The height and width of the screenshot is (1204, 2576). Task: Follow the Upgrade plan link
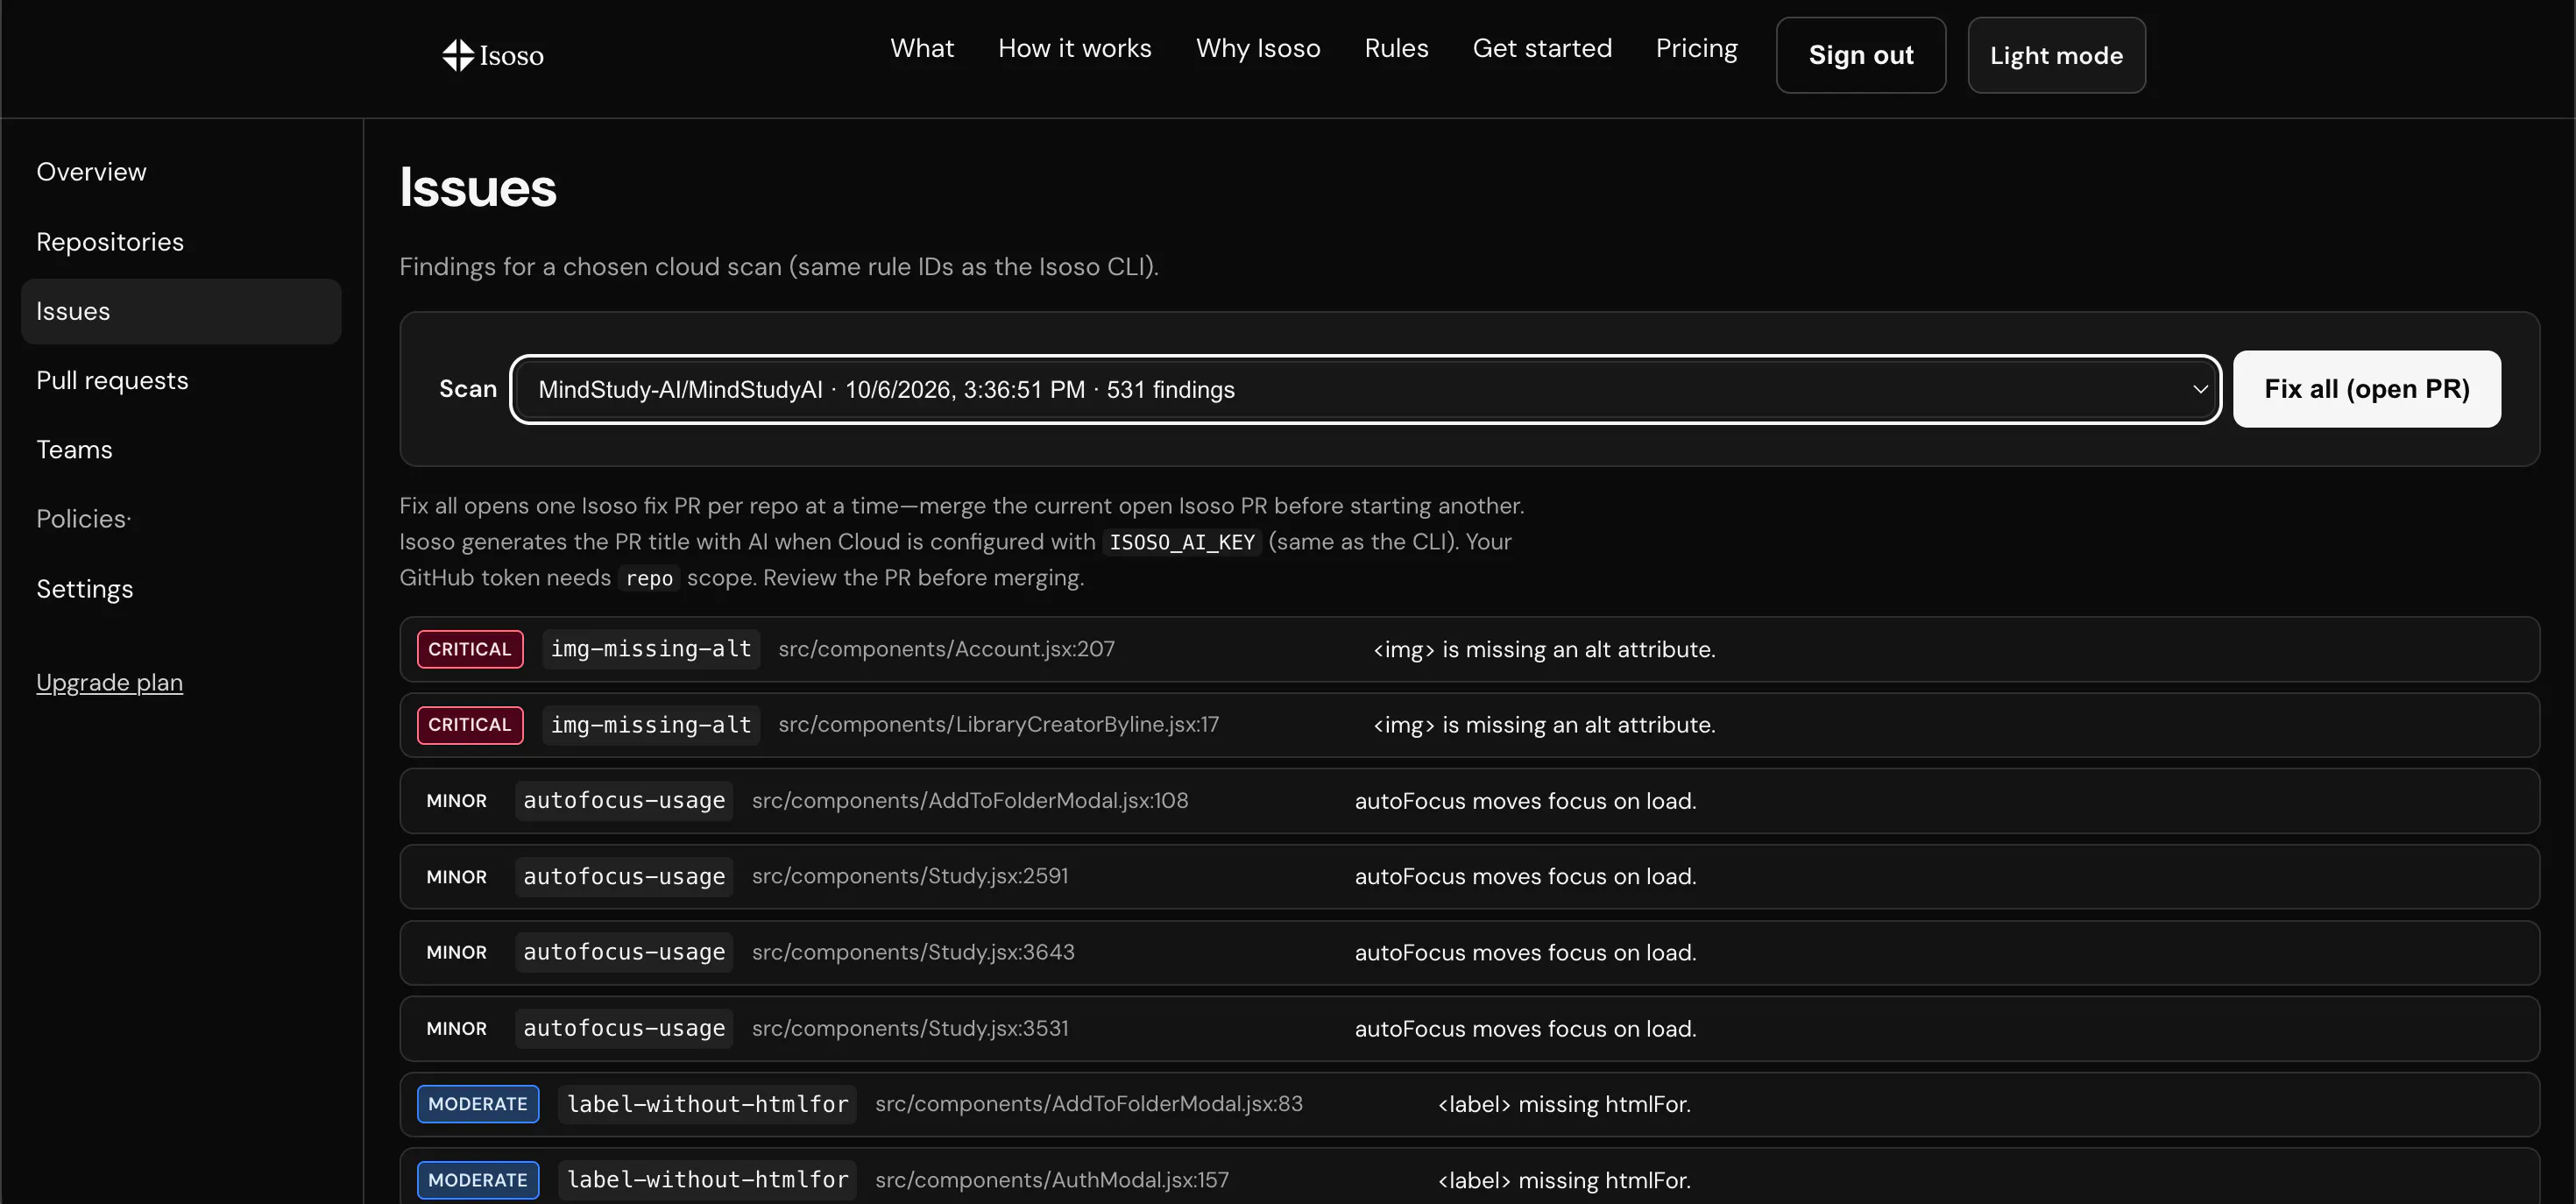point(109,683)
